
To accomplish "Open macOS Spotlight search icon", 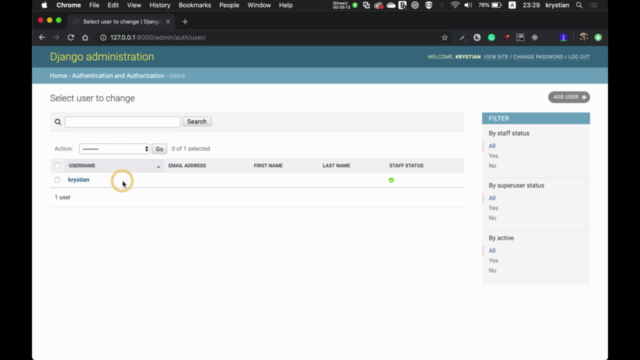I will 579,5.
